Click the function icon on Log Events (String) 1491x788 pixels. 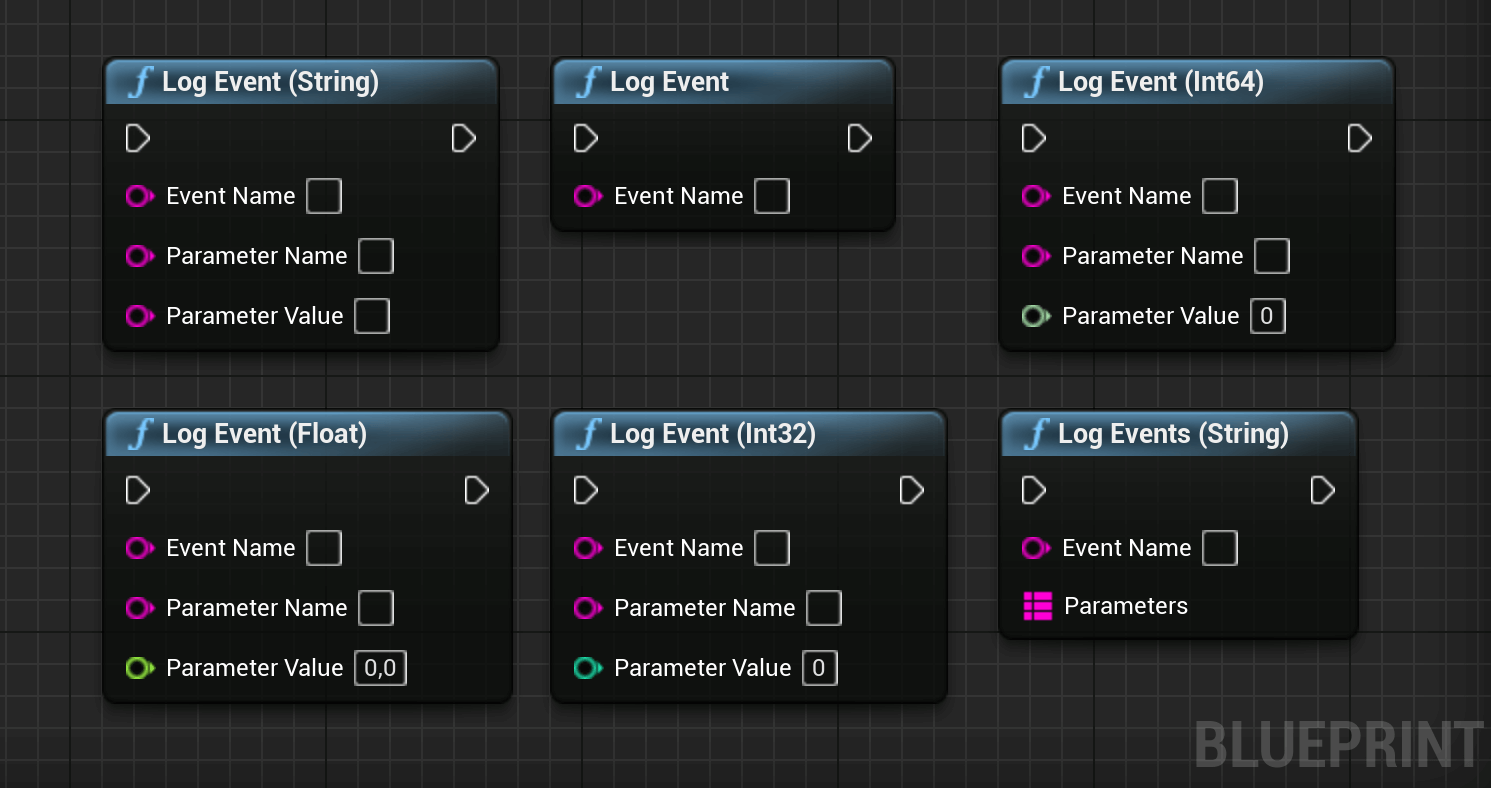1037,434
